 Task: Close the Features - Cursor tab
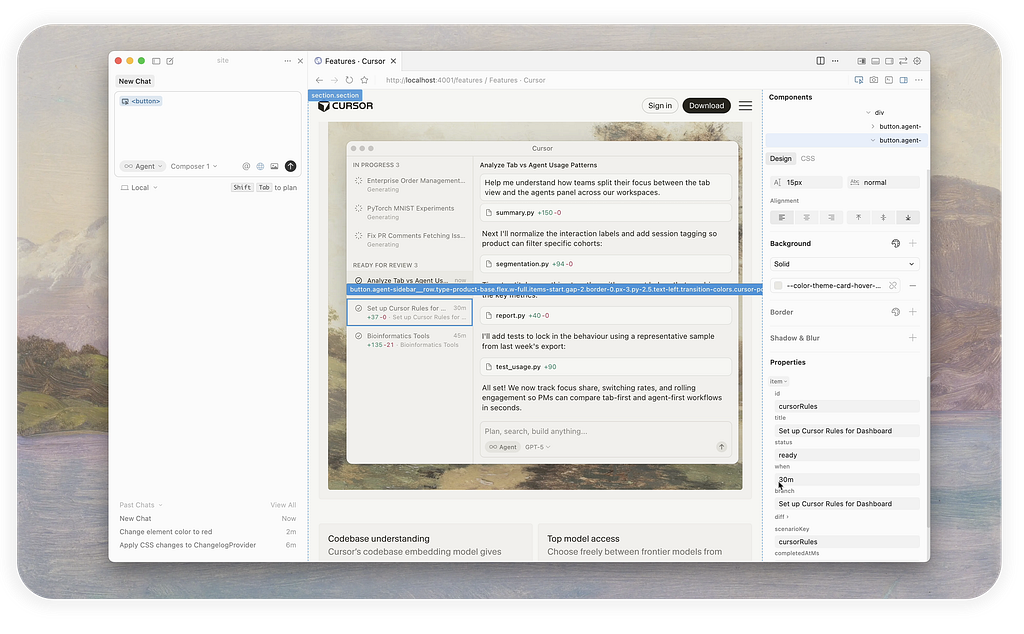coord(393,61)
